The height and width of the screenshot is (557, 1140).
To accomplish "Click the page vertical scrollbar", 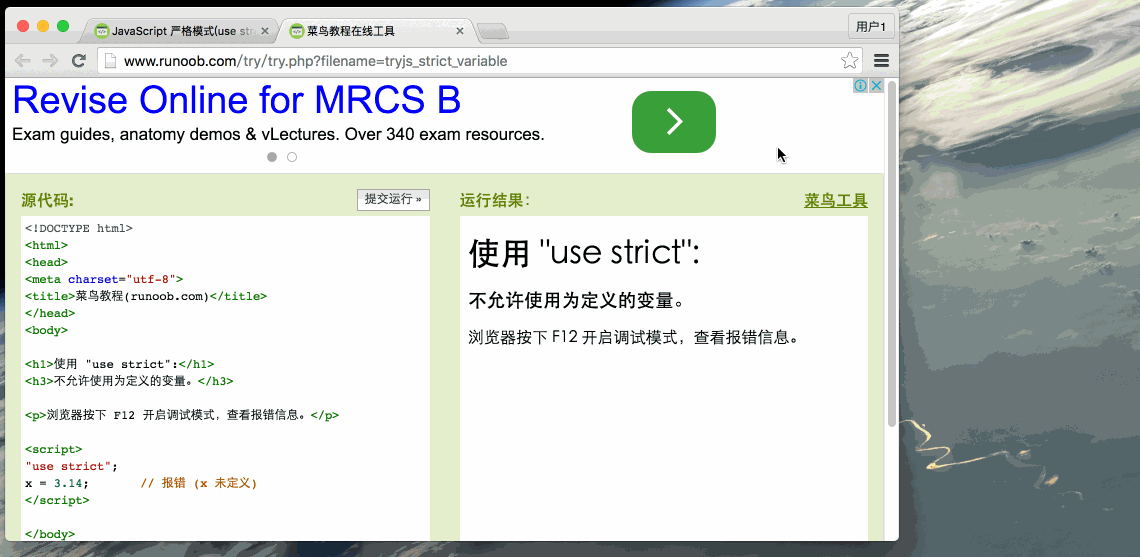I will (x=892, y=255).
